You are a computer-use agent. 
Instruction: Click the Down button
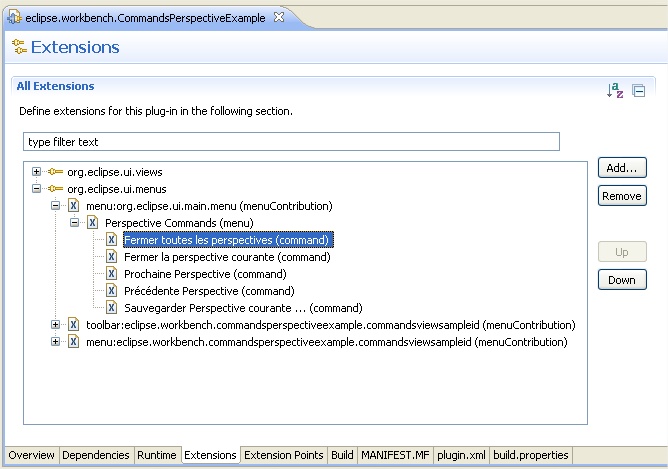pos(622,280)
